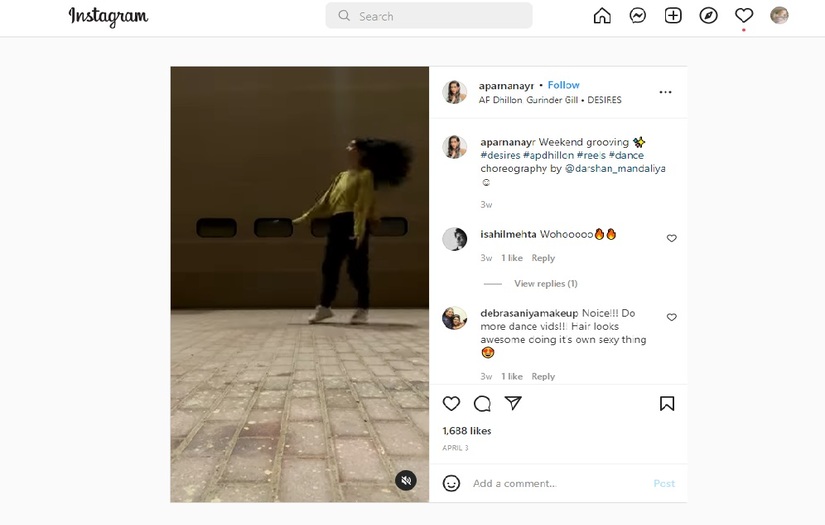
Task: Open debrasaniyamakeup profile name
Action: coord(529,313)
